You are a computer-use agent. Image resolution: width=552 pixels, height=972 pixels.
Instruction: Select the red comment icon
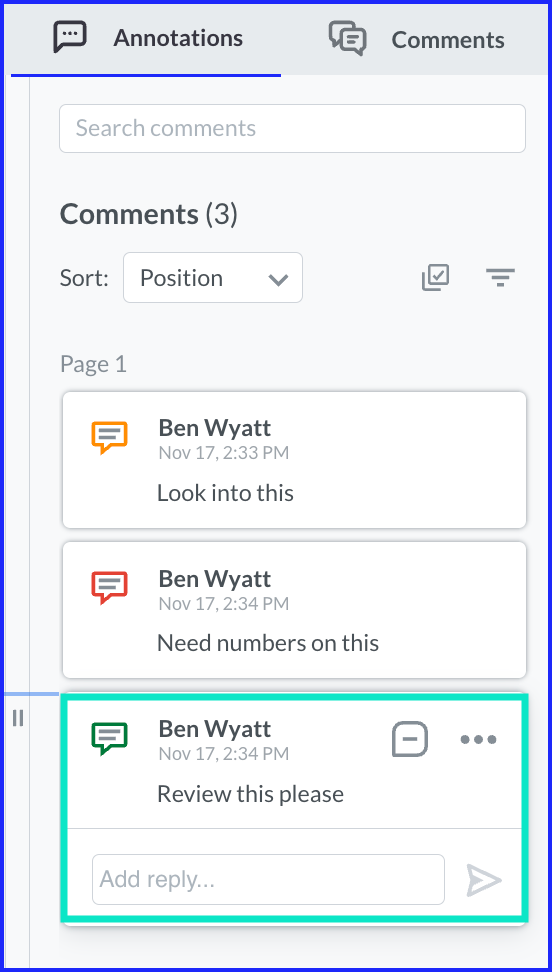[x=109, y=587]
